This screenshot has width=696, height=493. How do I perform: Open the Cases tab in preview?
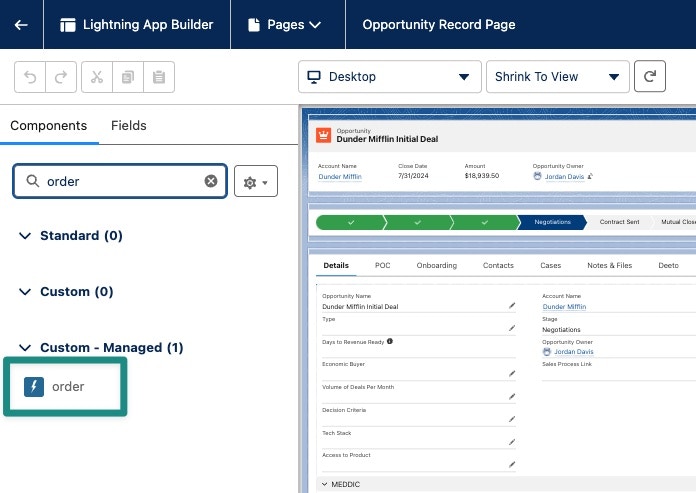[x=550, y=265]
